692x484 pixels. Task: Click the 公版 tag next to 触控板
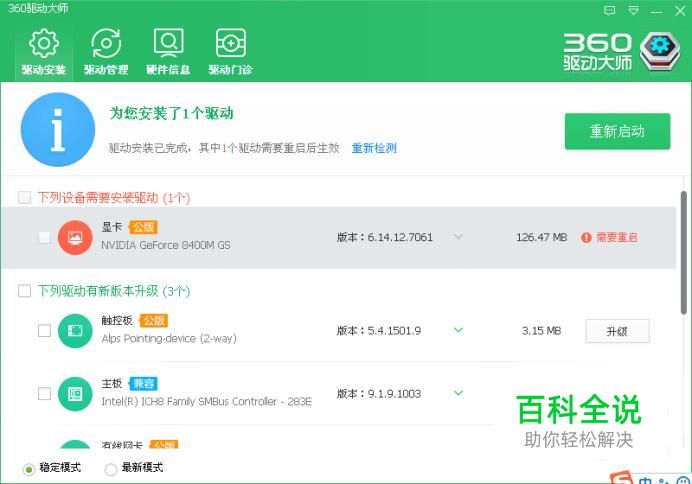point(154,321)
